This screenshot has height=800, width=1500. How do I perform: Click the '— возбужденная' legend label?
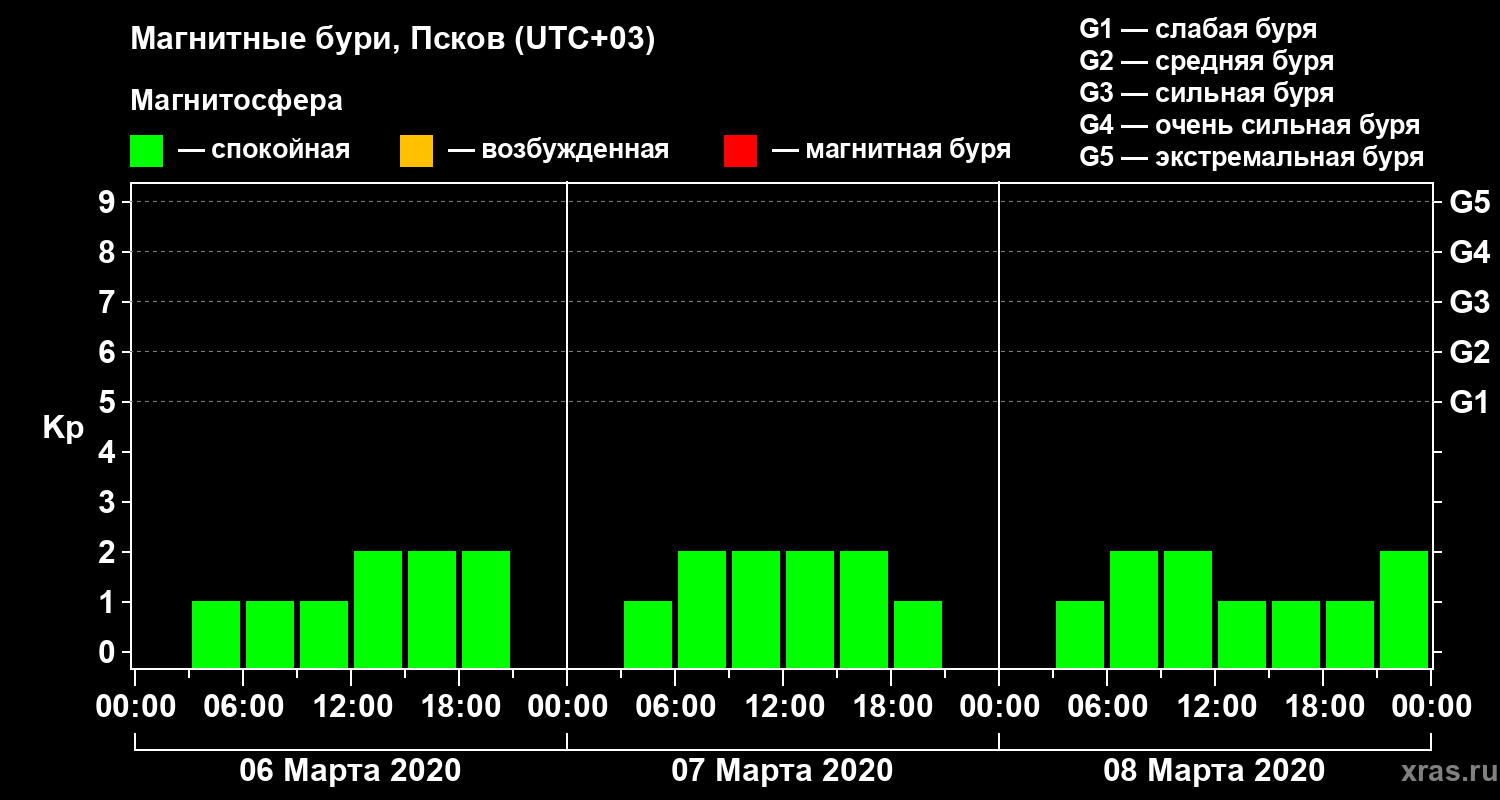tap(558, 150)
